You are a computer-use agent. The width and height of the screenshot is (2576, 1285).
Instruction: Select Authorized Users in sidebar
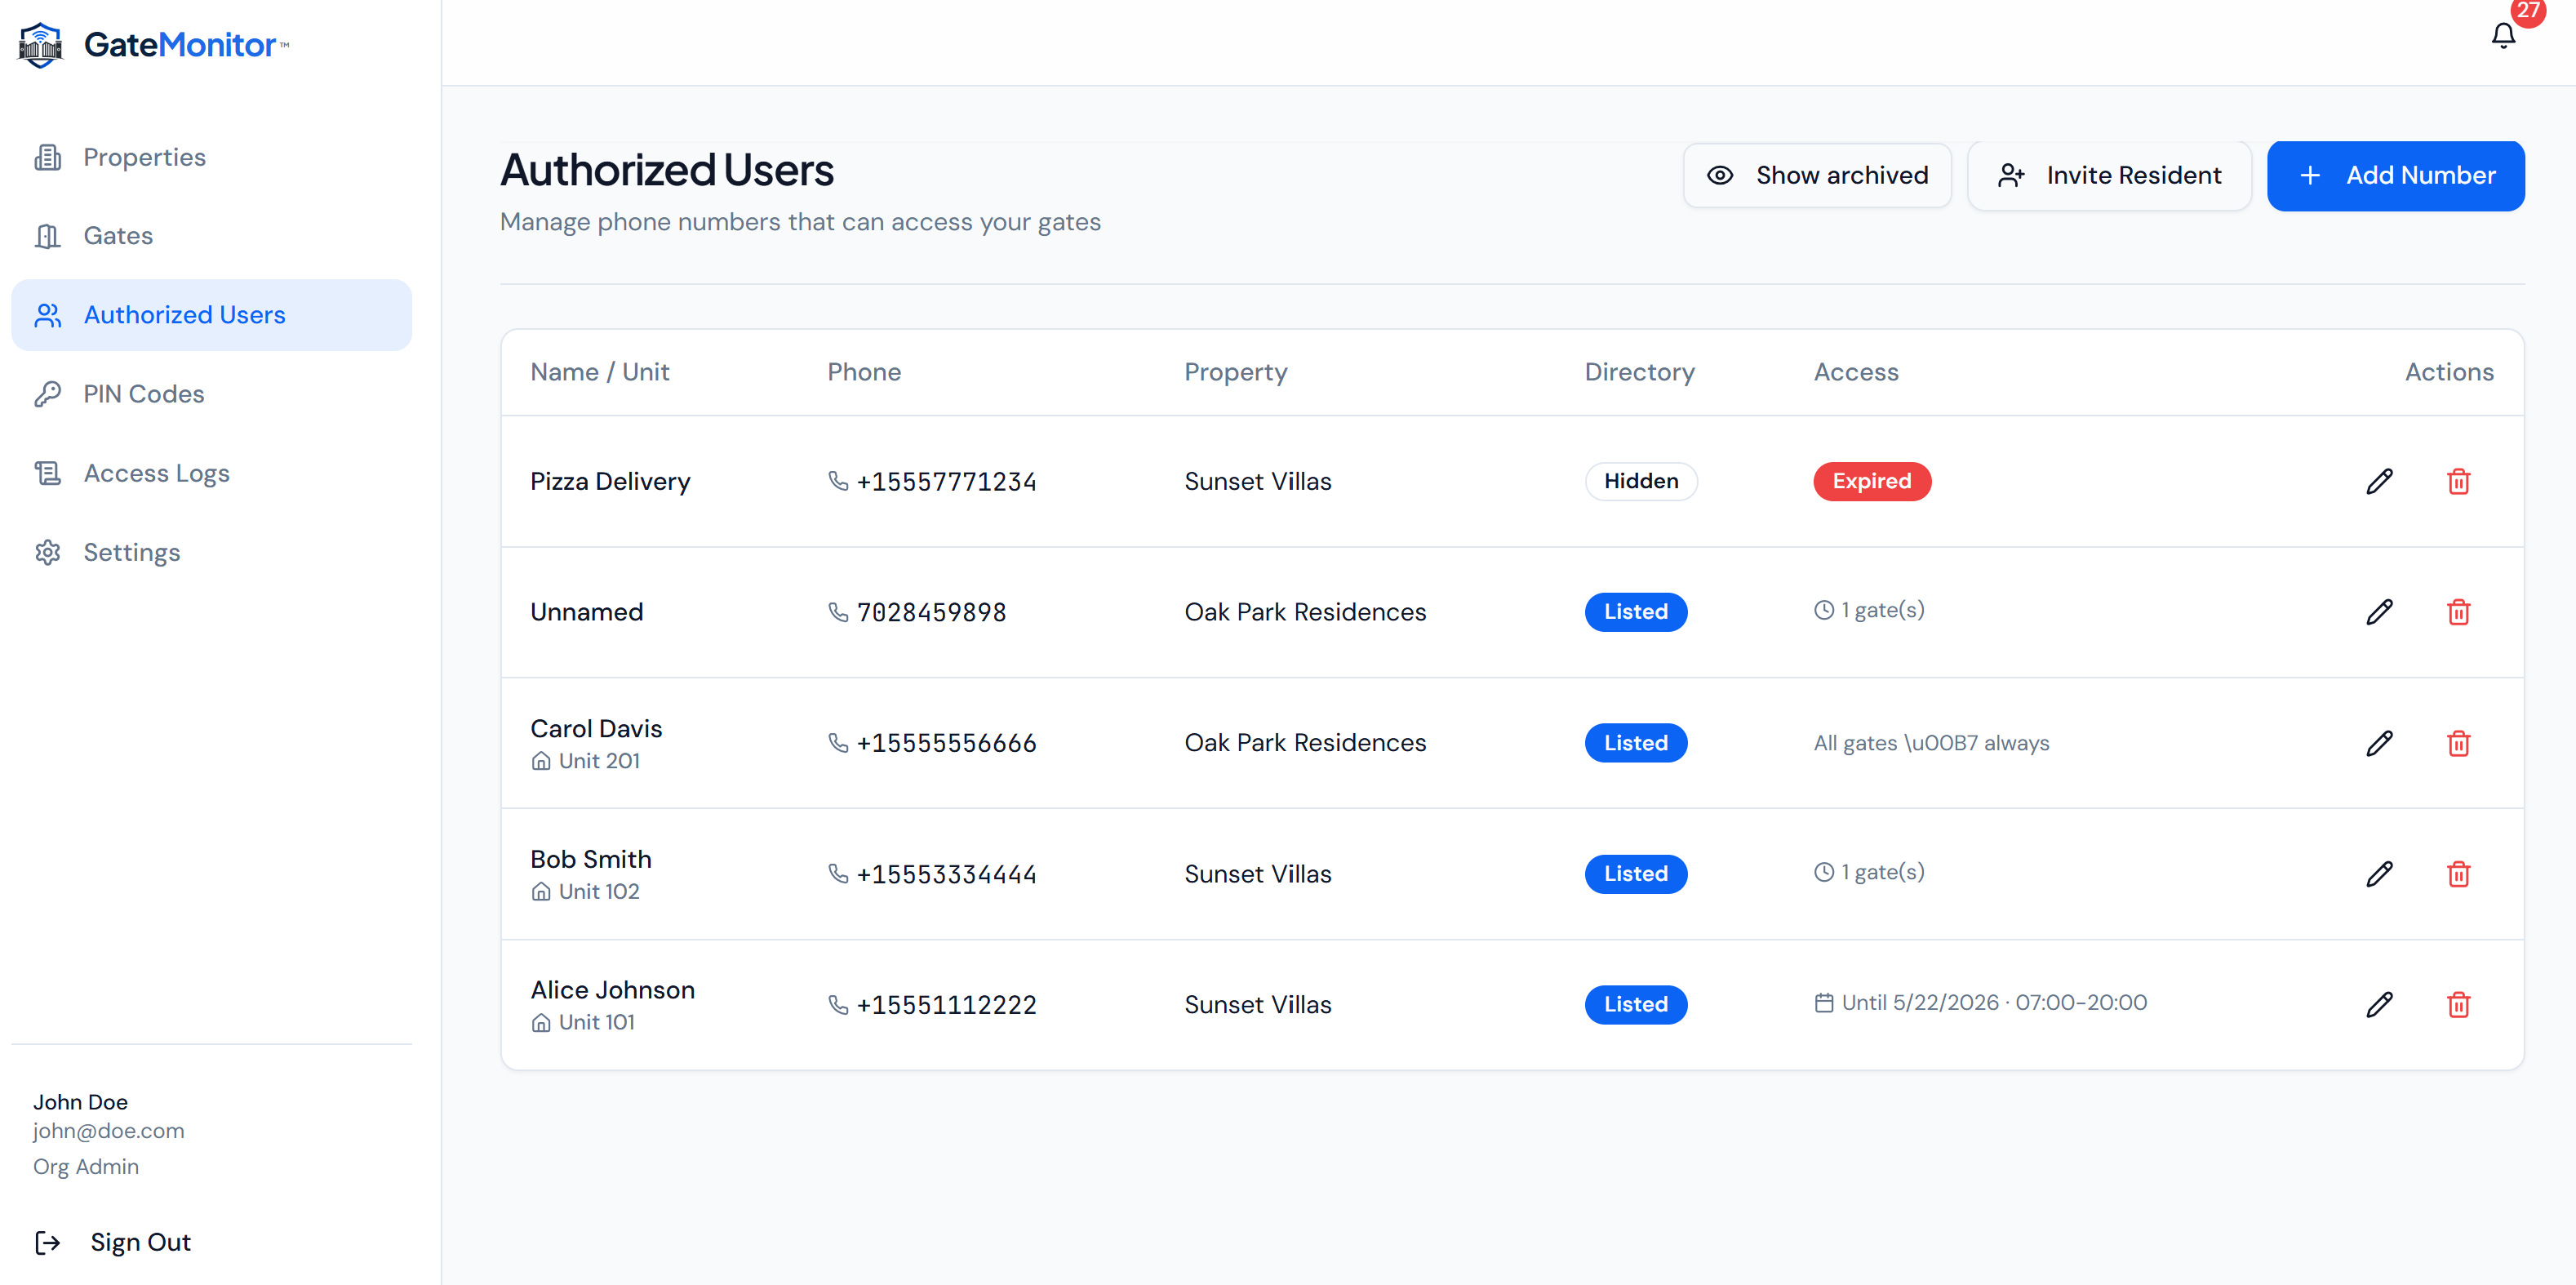211,315
